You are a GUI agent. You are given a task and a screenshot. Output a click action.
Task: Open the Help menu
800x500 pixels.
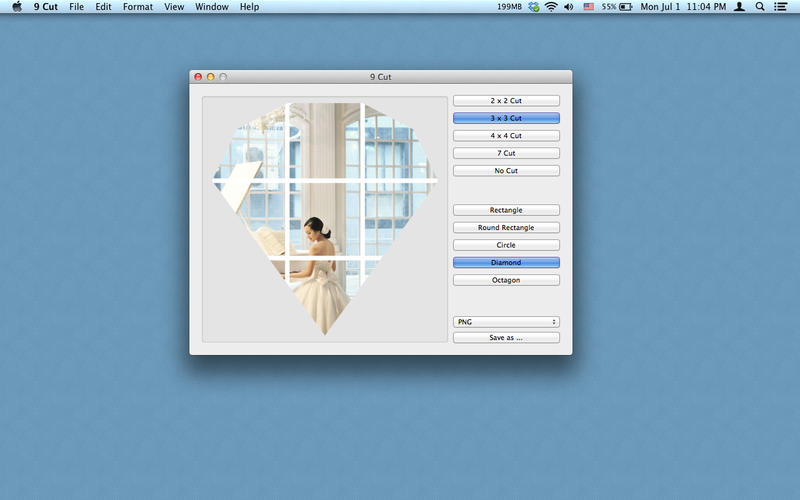point(249,7)
